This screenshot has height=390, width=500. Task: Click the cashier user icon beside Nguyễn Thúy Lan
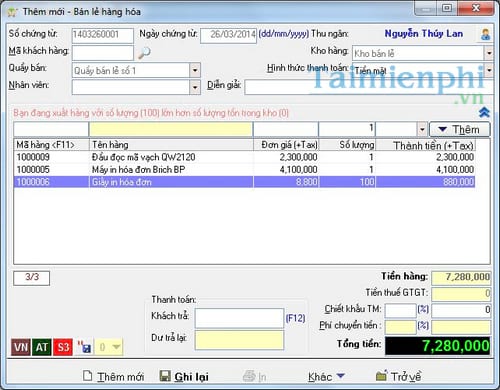[x=485, y=34]
